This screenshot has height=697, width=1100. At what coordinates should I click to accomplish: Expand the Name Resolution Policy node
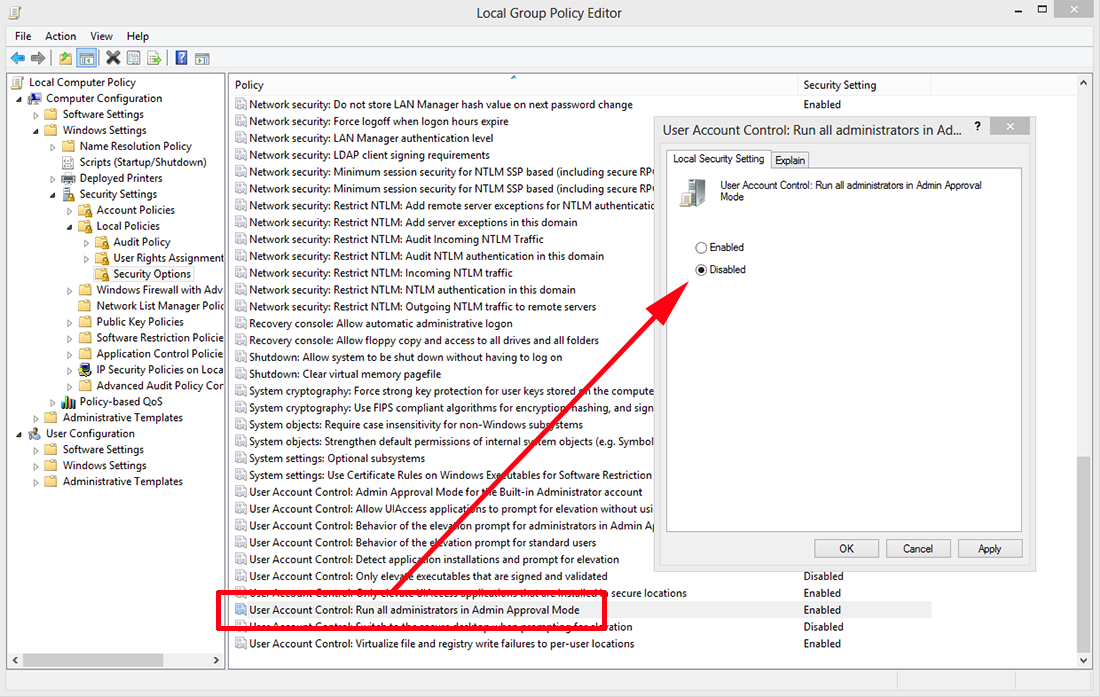click(x=53, y=147)
